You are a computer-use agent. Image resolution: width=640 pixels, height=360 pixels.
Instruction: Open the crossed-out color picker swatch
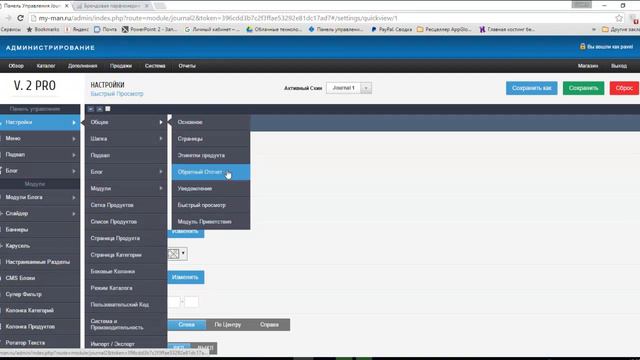177,253
